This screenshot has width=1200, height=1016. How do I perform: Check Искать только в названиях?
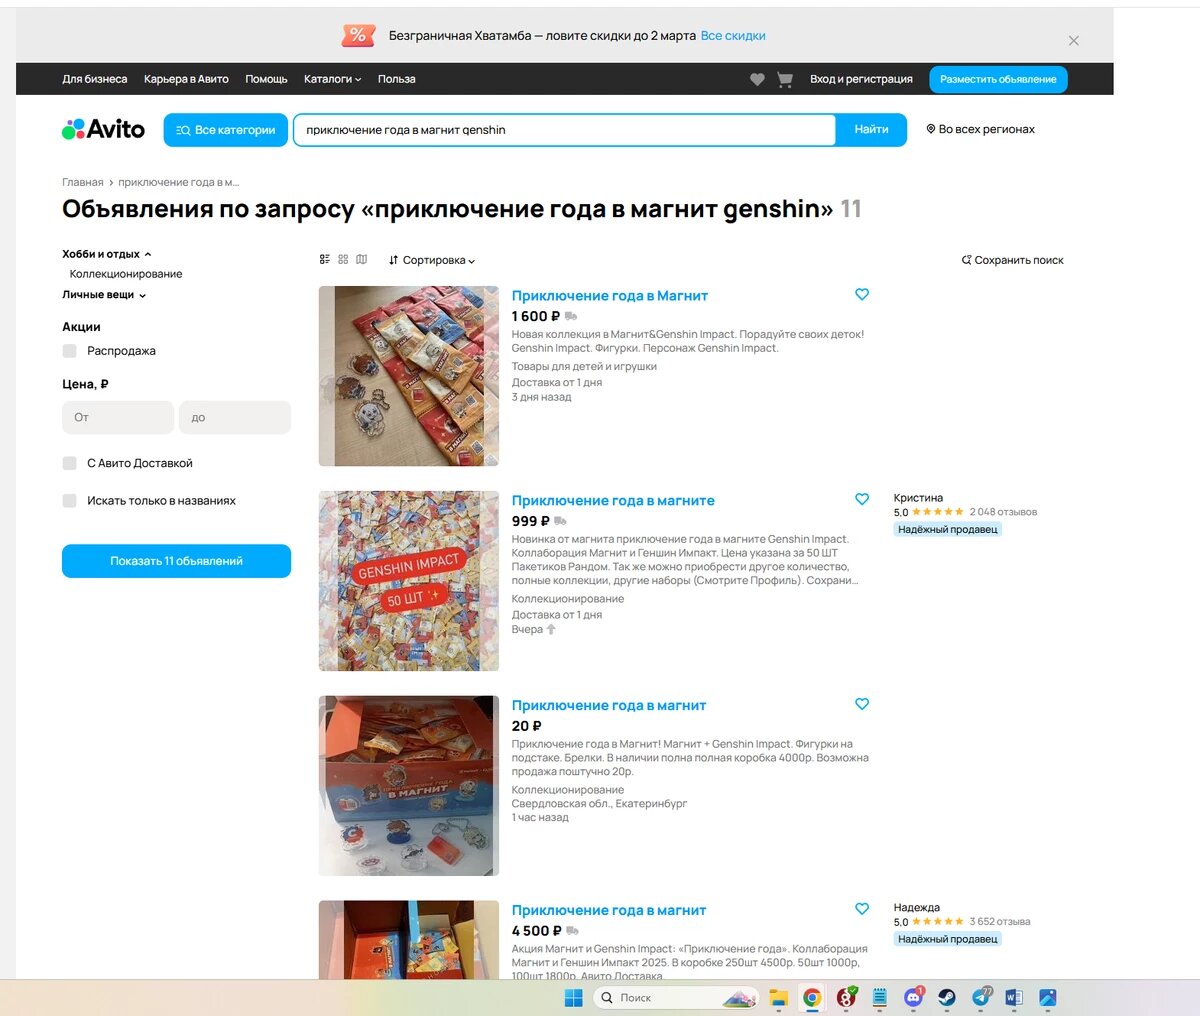pyautogui.click(x=70, y=501)
